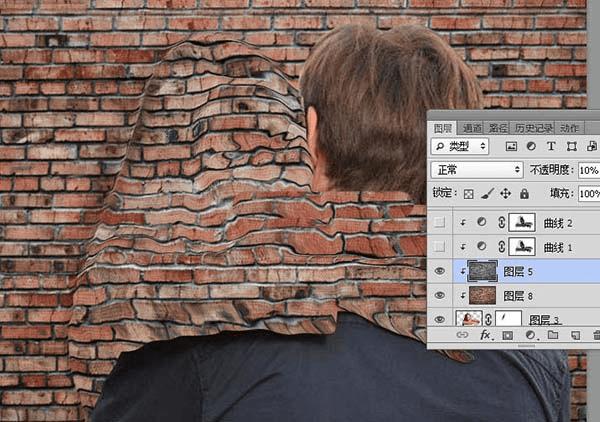Lock image pixels brush icon

coord(487,194)
